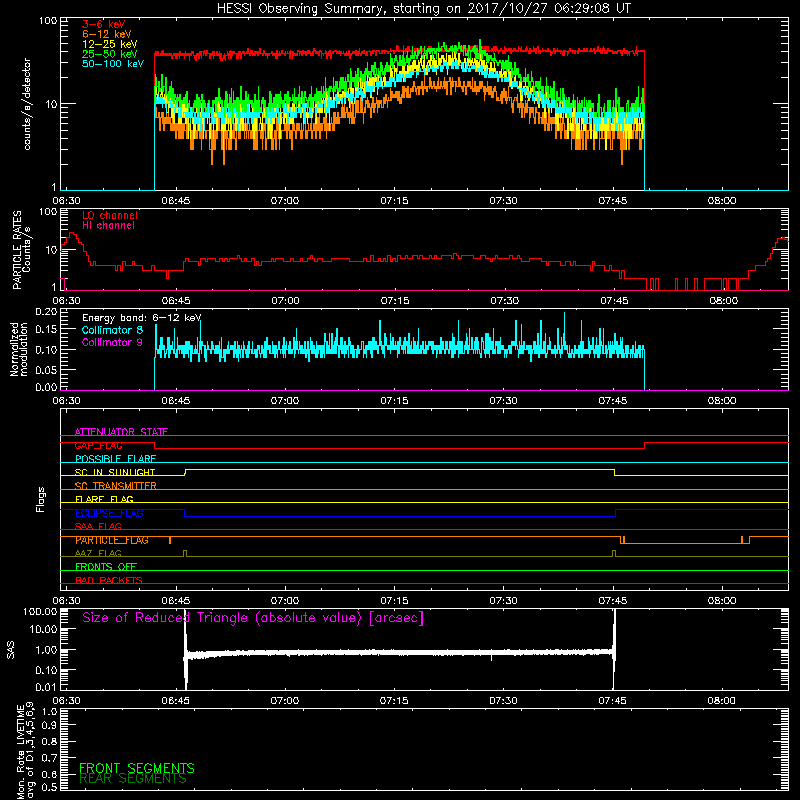Click the AAZ_FLAG label
Screen dimensions: 800x800
coord(98,553)
